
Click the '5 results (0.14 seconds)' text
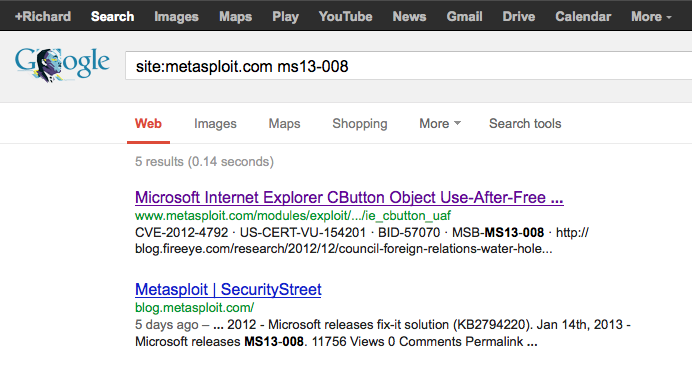coord(204,162)
